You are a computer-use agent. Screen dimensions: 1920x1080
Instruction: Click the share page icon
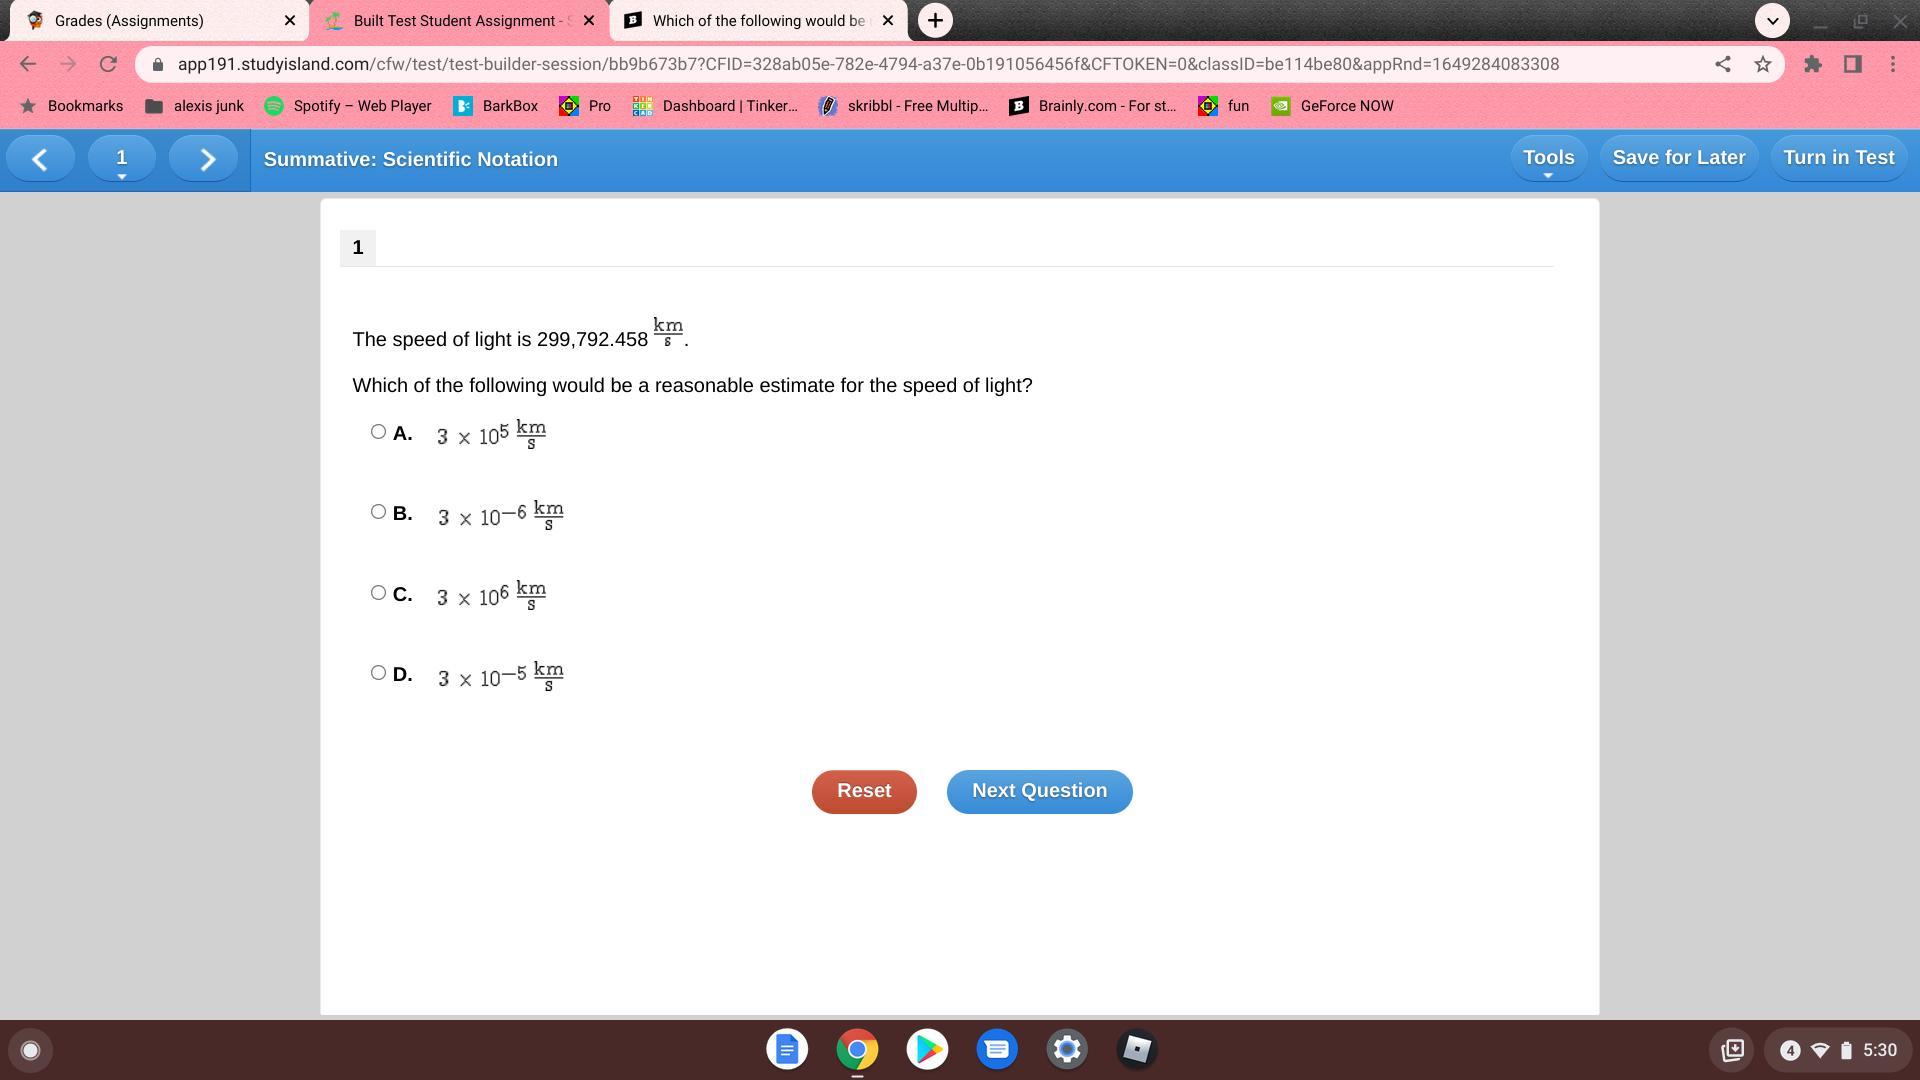pos(1722,64)
